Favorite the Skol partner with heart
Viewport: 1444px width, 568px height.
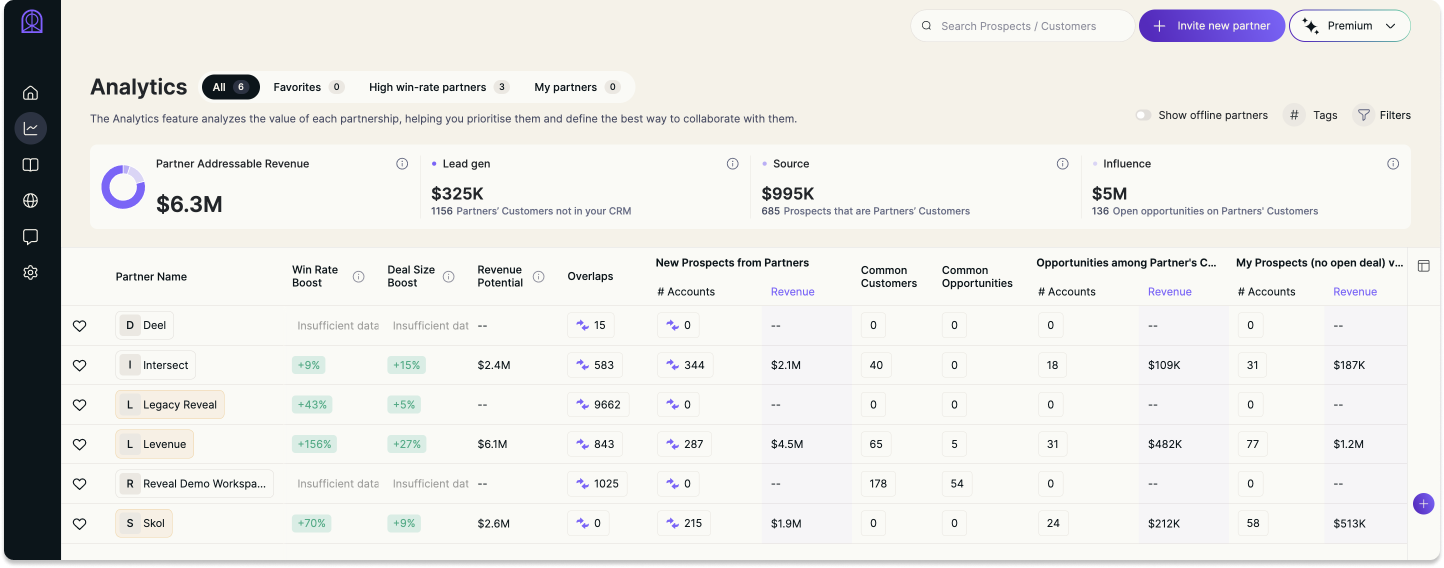click(x=80, y=523)
